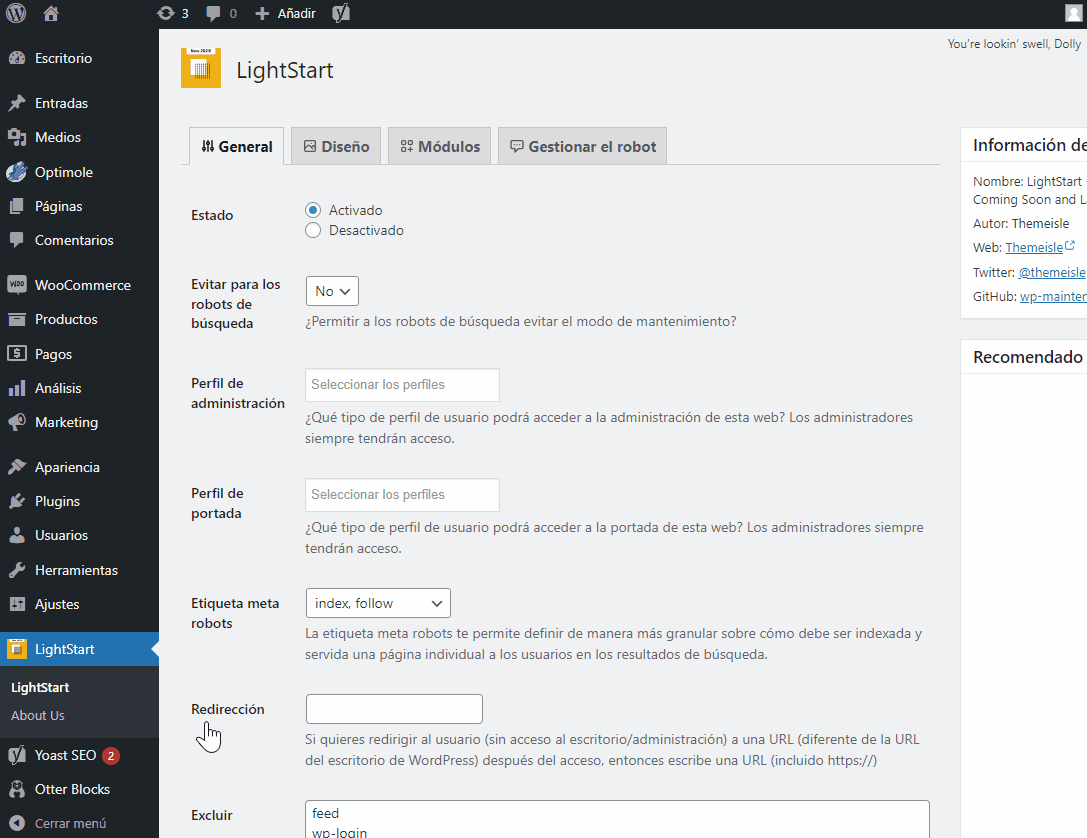Switch to the General tab
The image size is (1087, 838).
pos(236,146)
